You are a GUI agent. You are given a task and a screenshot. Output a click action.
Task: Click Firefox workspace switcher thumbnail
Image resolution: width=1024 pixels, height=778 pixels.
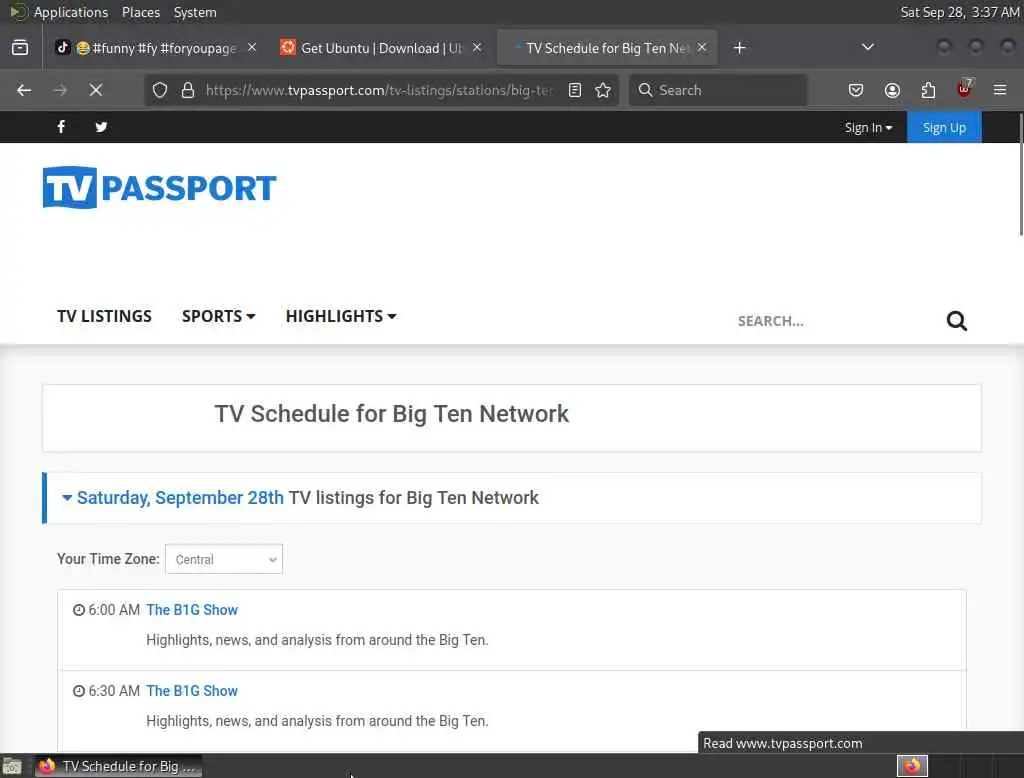(912, 766)
